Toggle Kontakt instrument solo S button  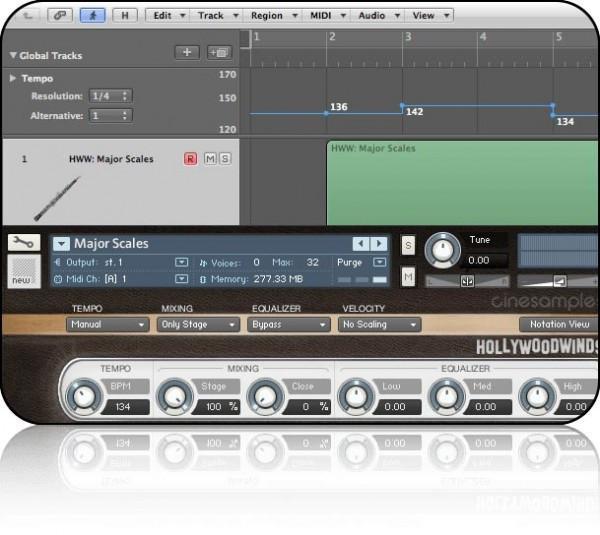pos(408,245)
